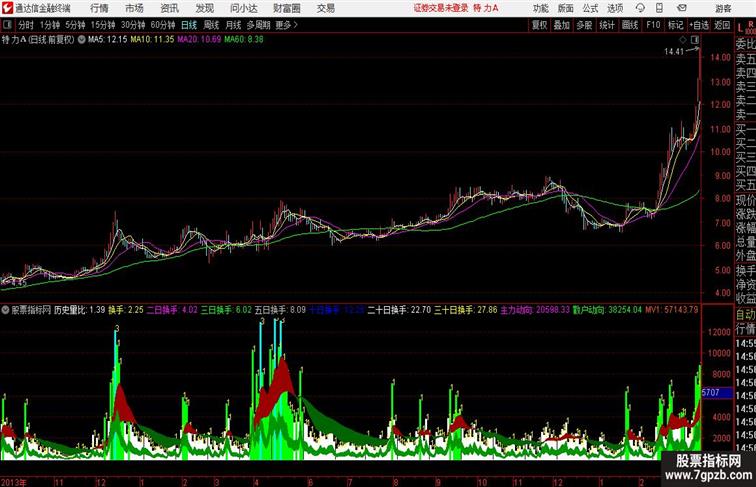756x487 pixels.
Task: Click the L R icon in right panel
Action: (x=745, y=27)
